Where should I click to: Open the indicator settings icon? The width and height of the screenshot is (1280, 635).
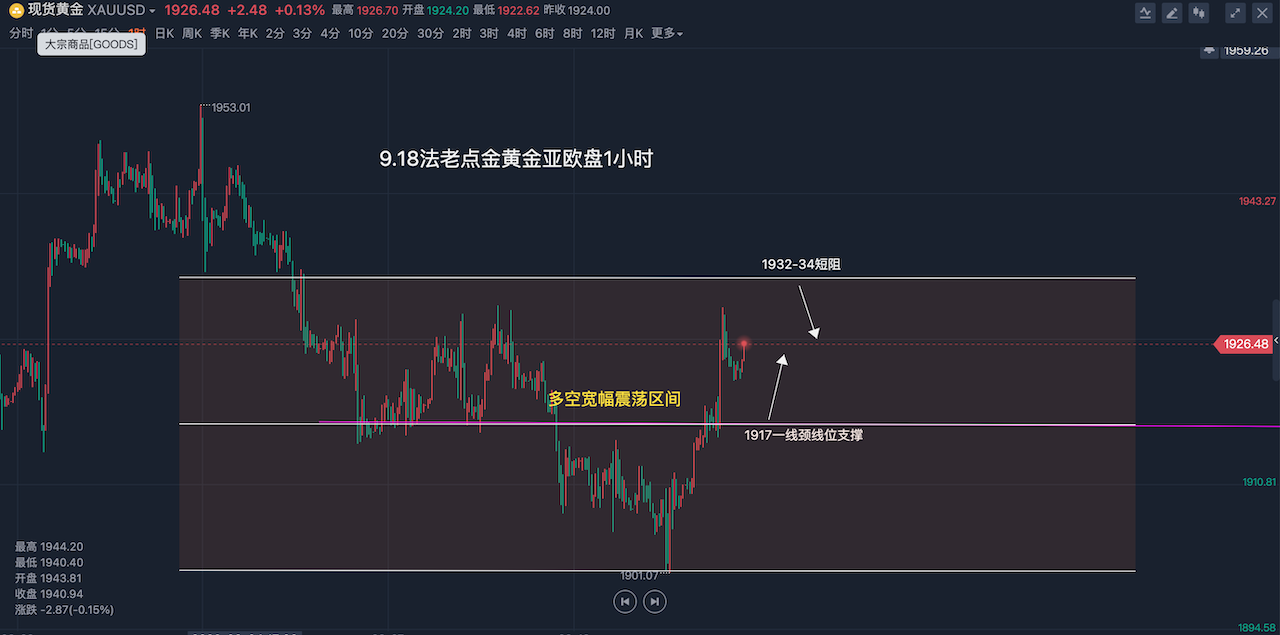point(1146,13)
